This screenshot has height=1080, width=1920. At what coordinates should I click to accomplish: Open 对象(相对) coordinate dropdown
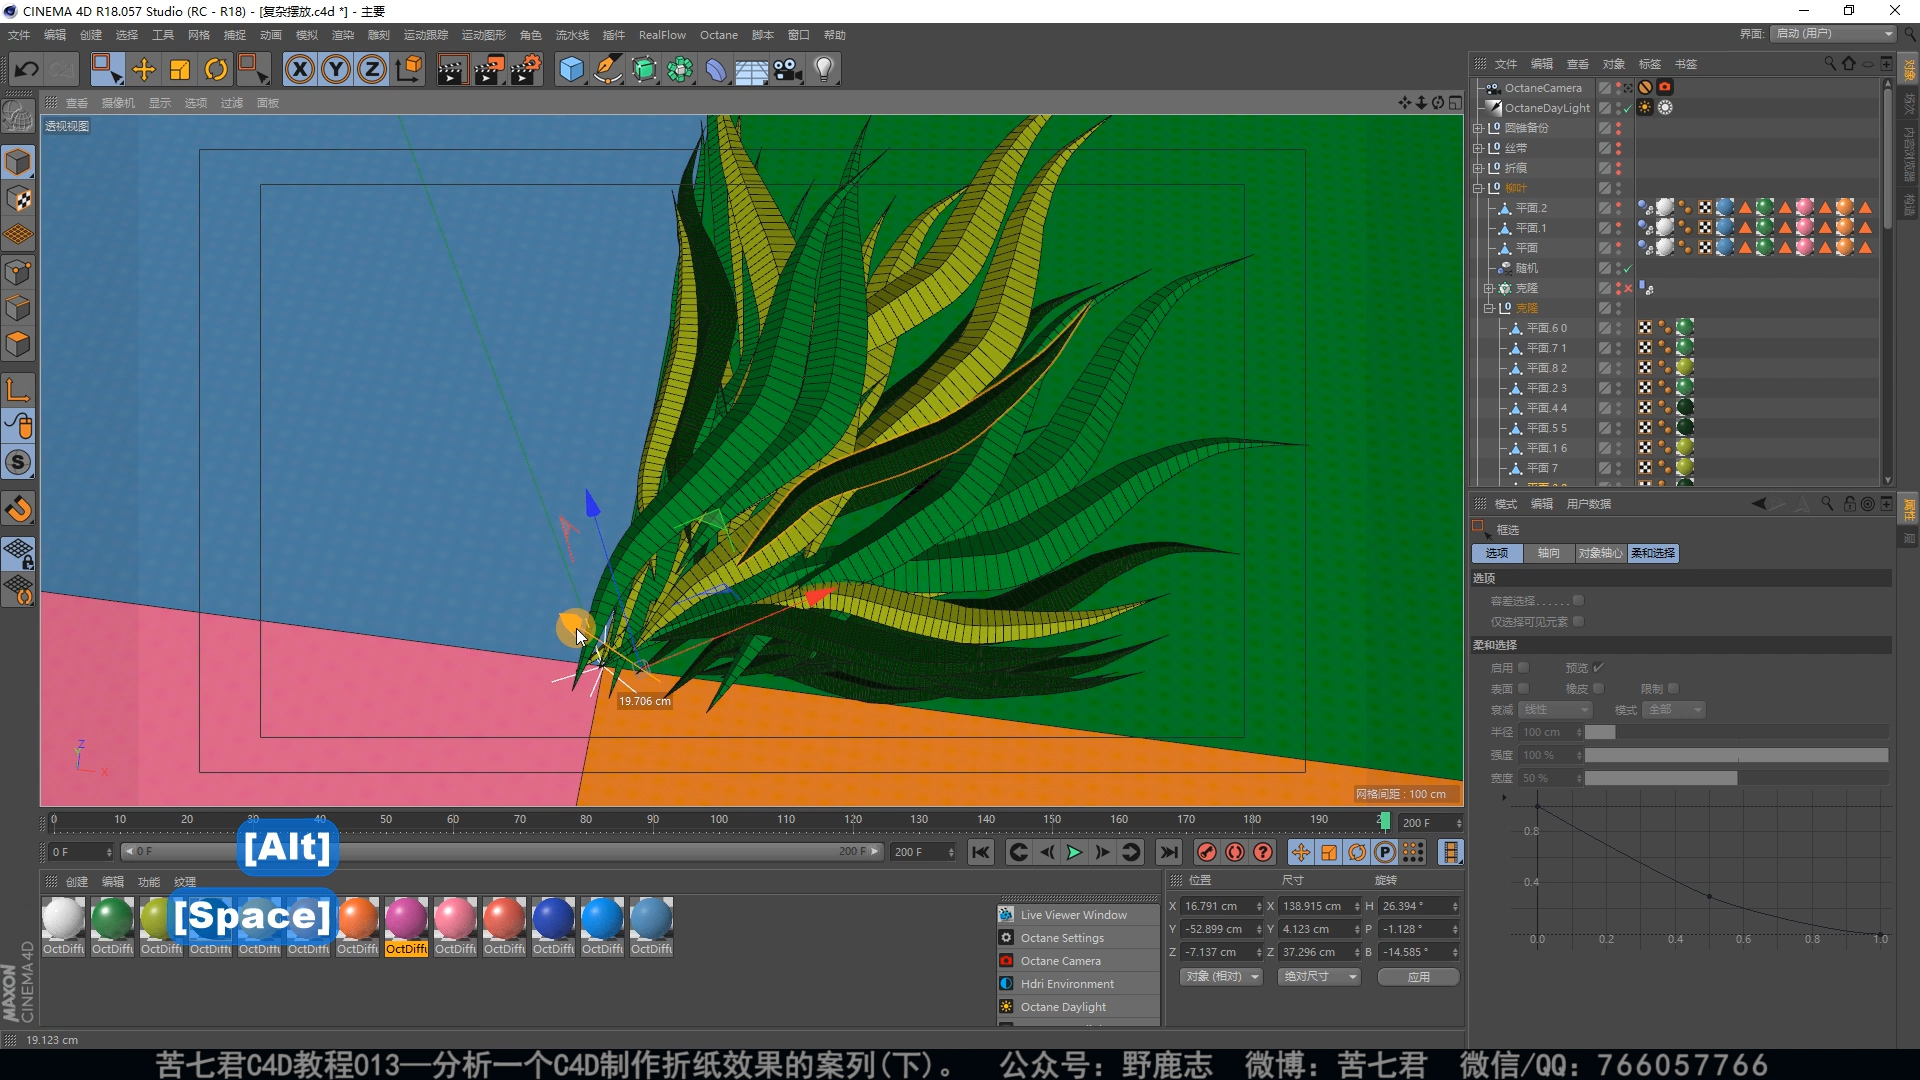(1222, 977)
